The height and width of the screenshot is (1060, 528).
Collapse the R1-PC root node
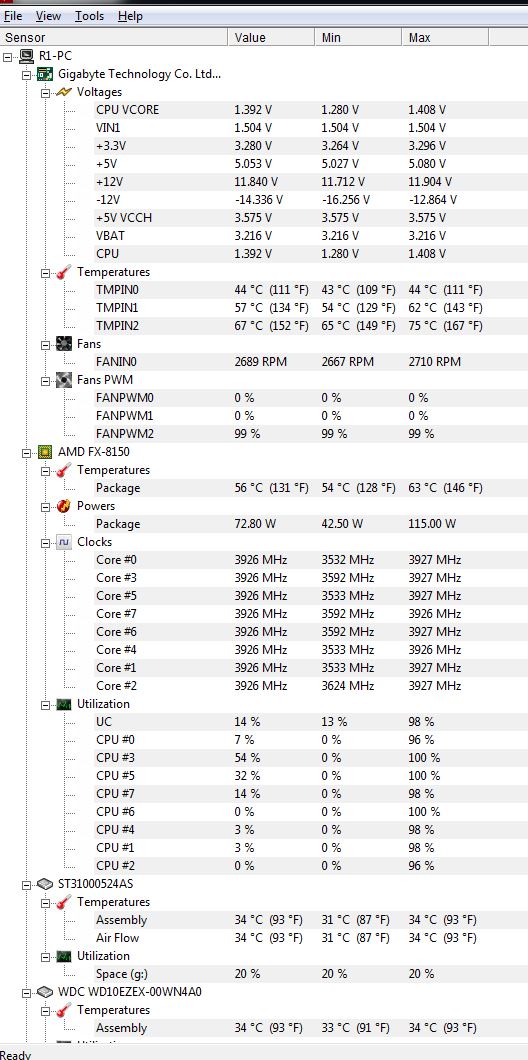pos(8,56)
